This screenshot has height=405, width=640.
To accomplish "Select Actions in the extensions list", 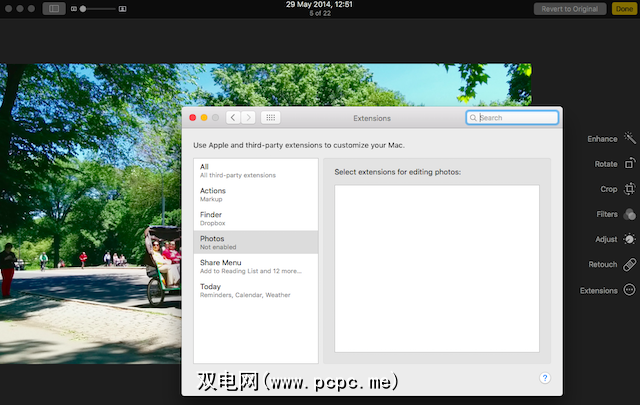I will 255,194.
